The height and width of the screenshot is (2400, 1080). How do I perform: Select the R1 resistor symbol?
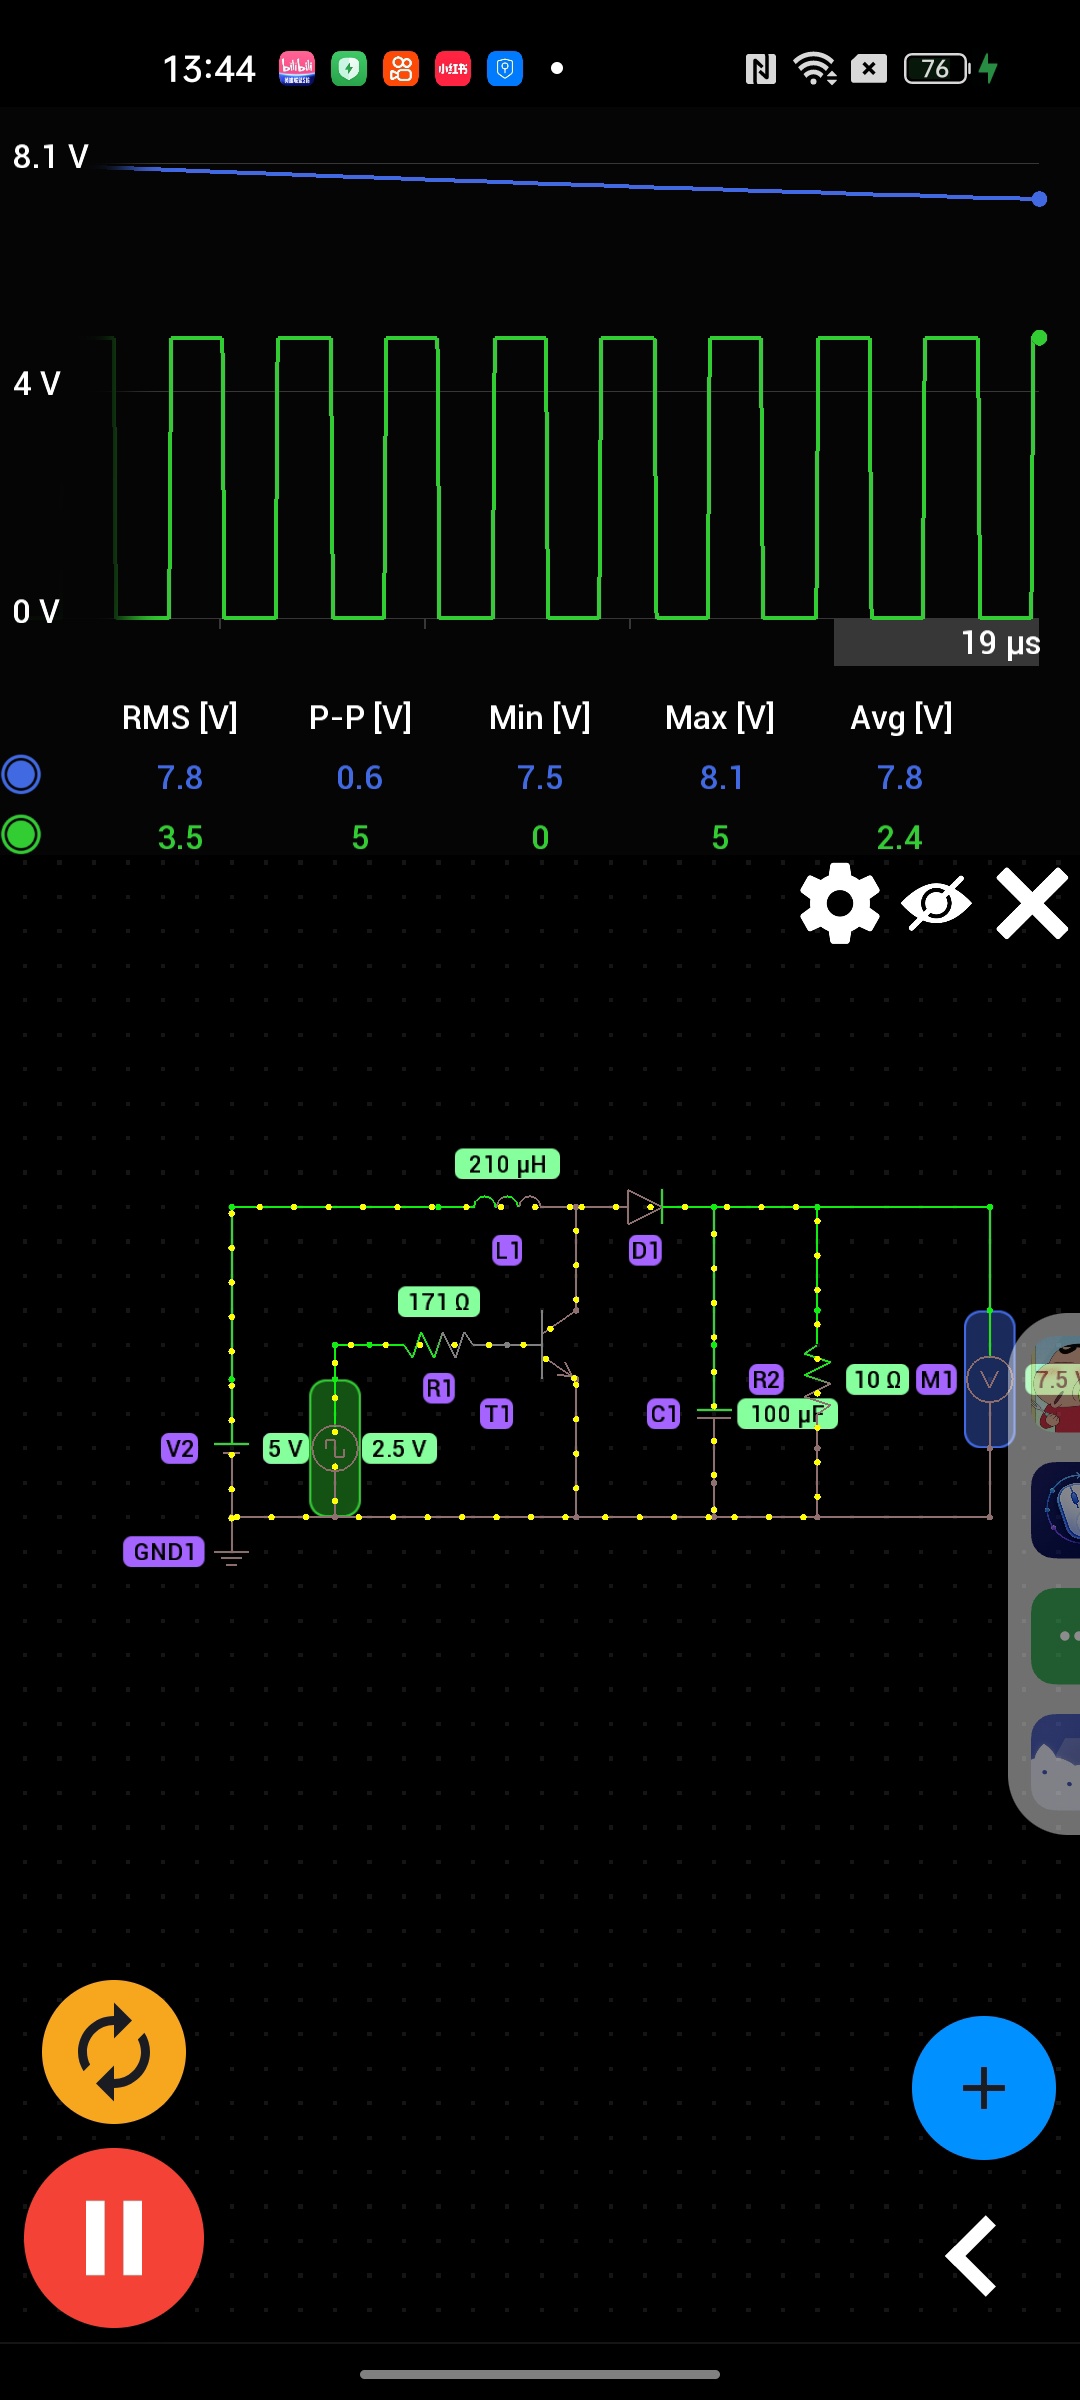point(438,1345)
